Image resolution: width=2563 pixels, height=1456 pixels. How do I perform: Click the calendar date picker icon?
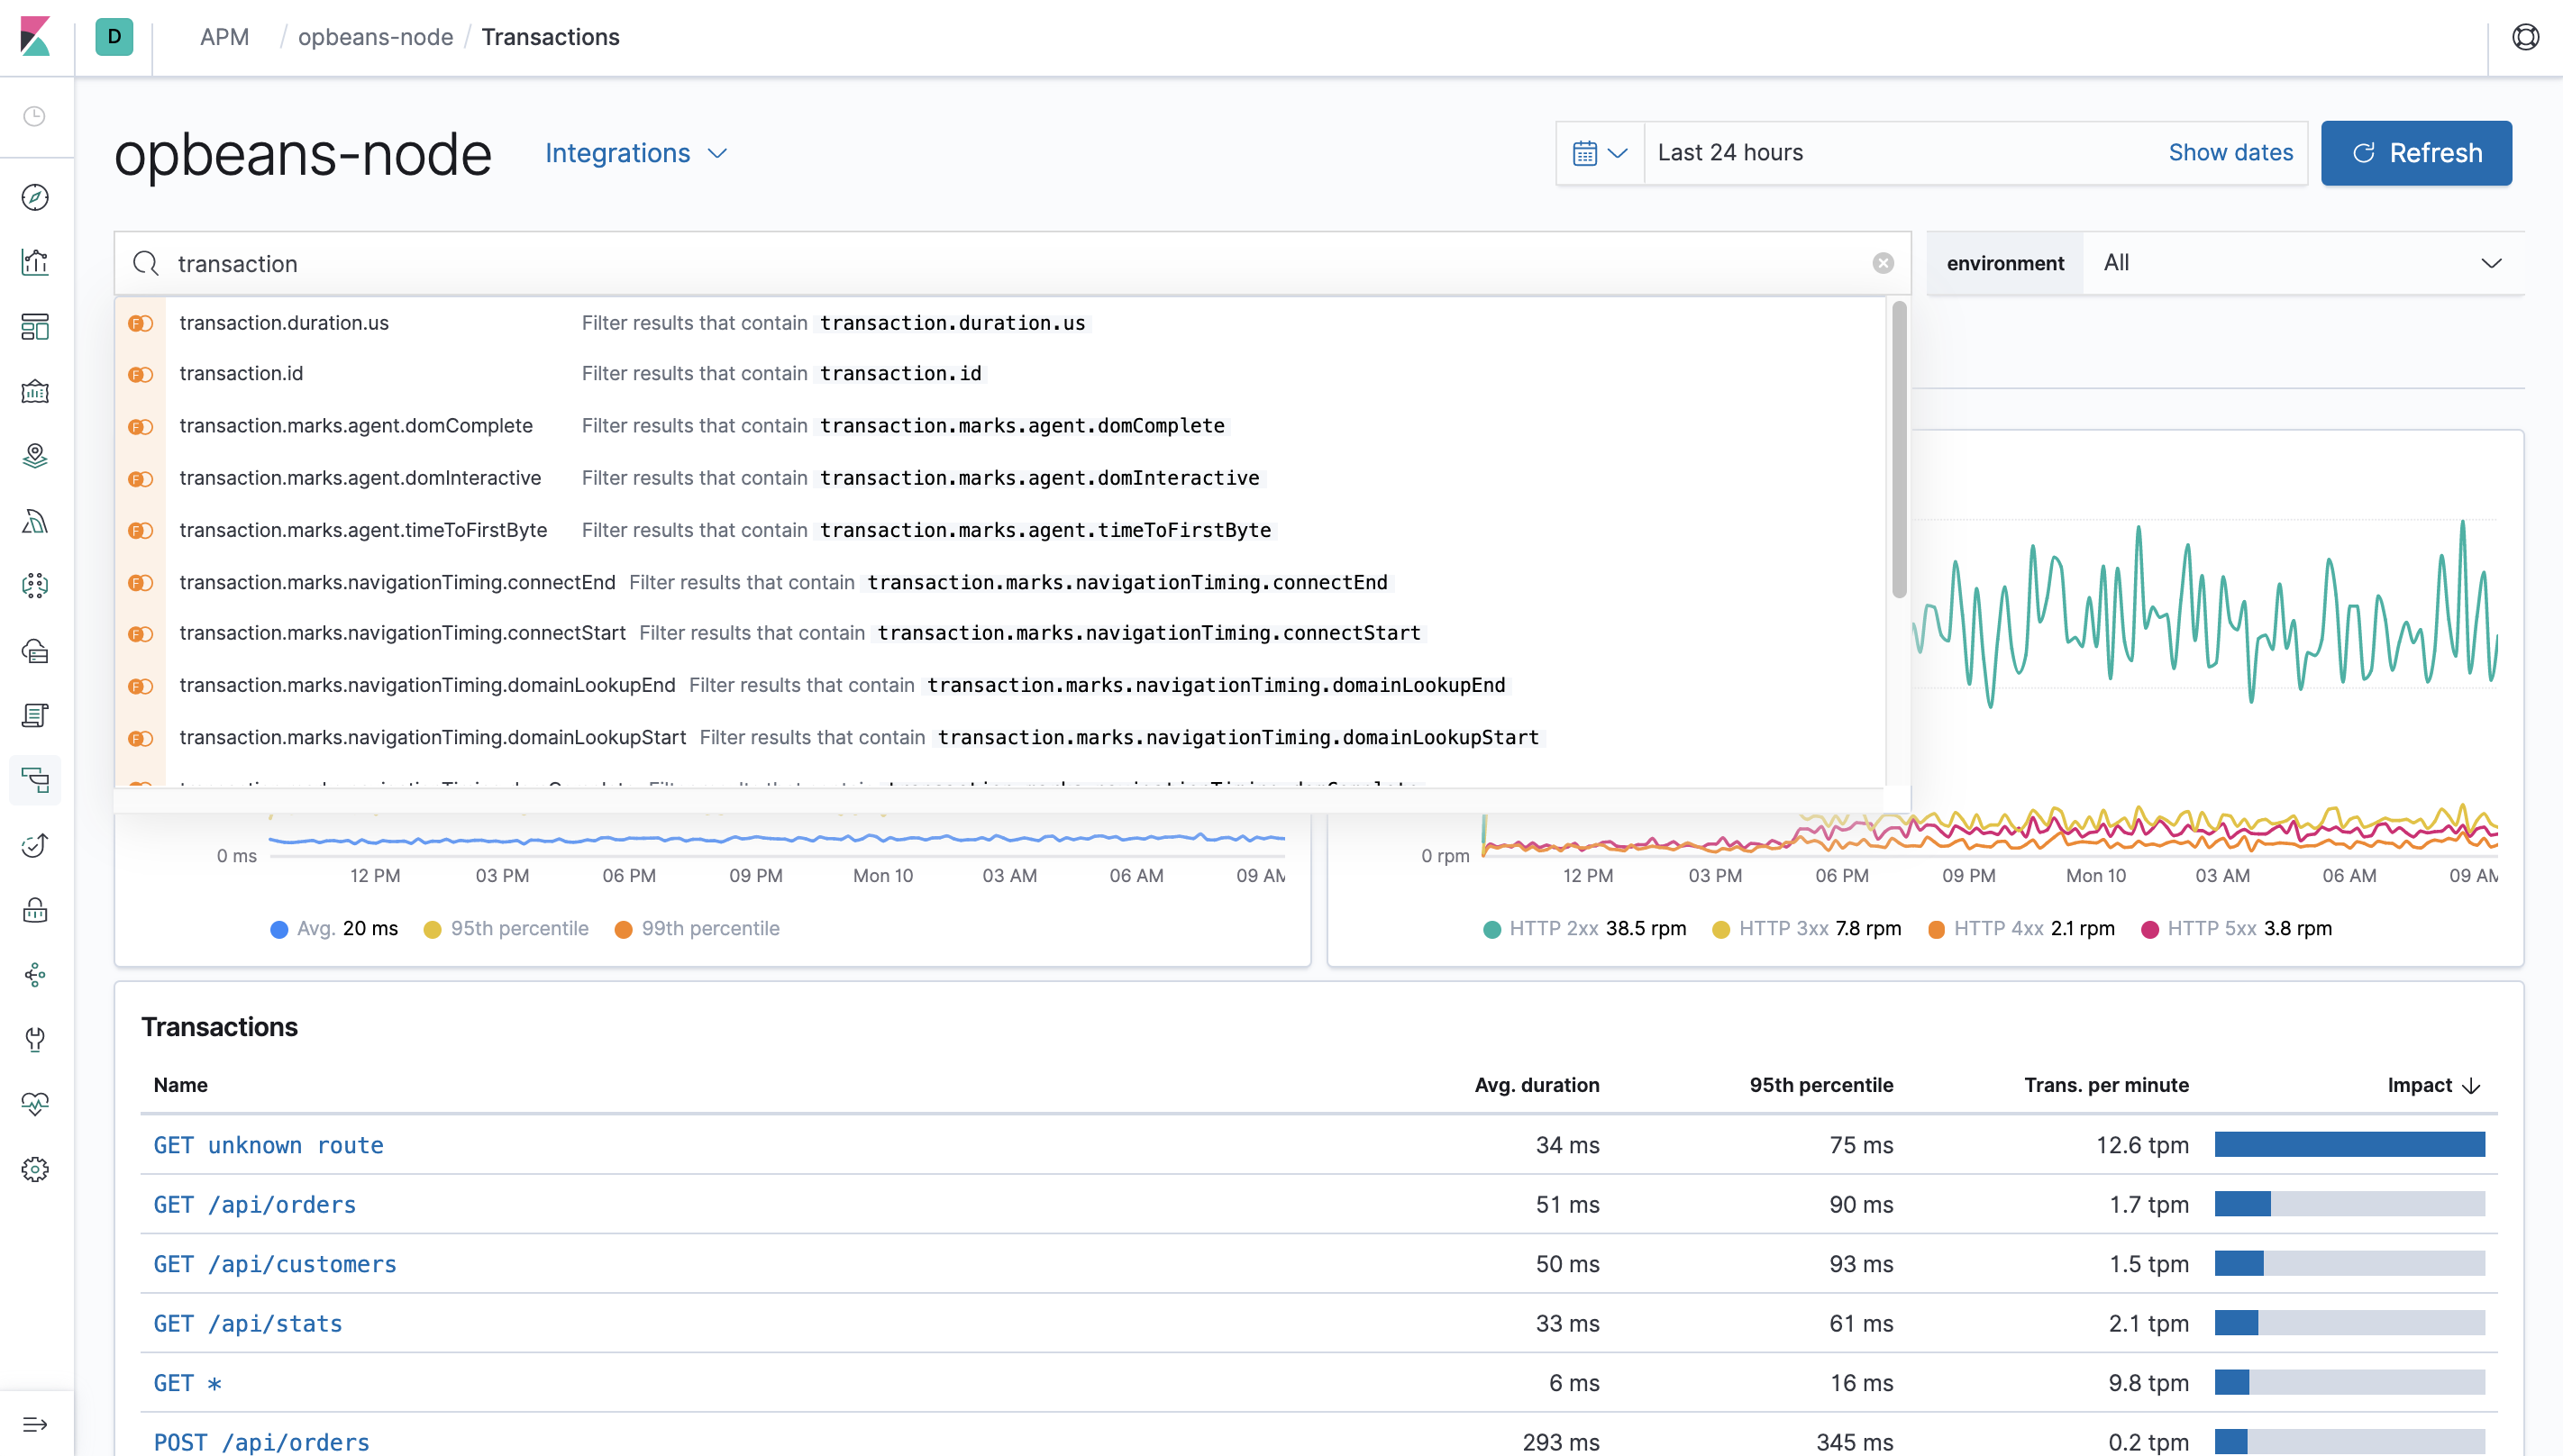click(1584, 153)
